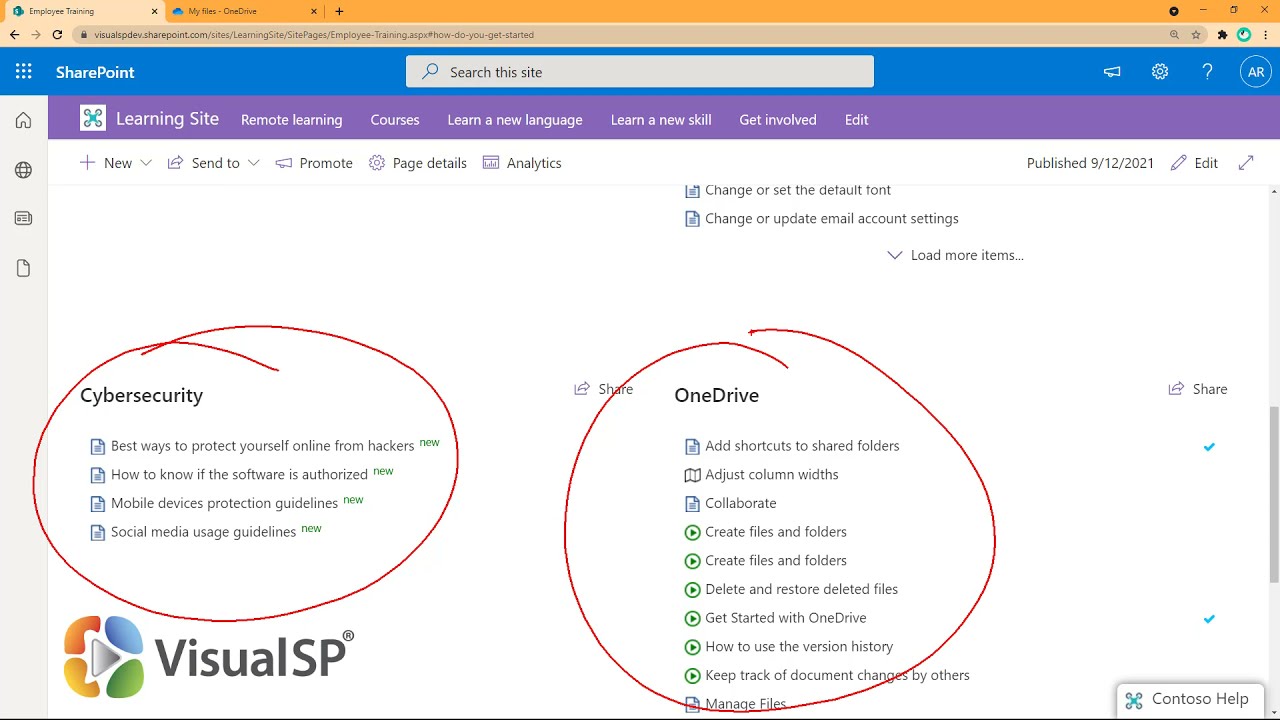This screenshot has width=1280, height=720.
Task: Open Change or set the default font
Action: [797, 190]
